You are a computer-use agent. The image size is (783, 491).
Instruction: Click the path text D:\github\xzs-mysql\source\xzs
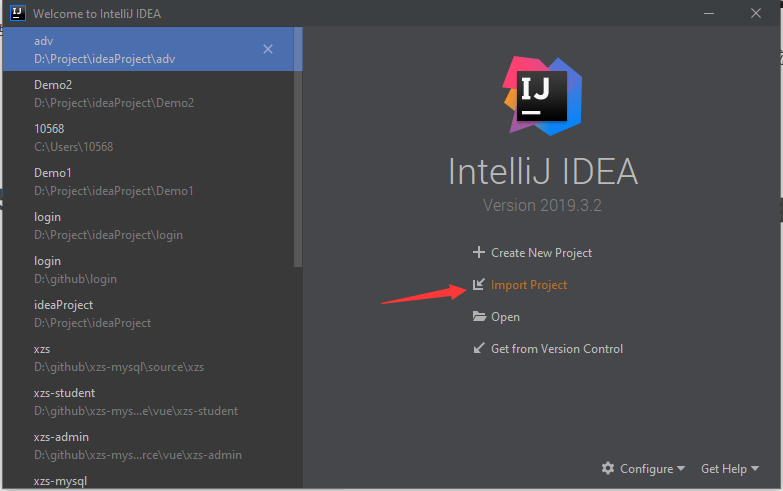pyautogui.click(x=119, y=367)
